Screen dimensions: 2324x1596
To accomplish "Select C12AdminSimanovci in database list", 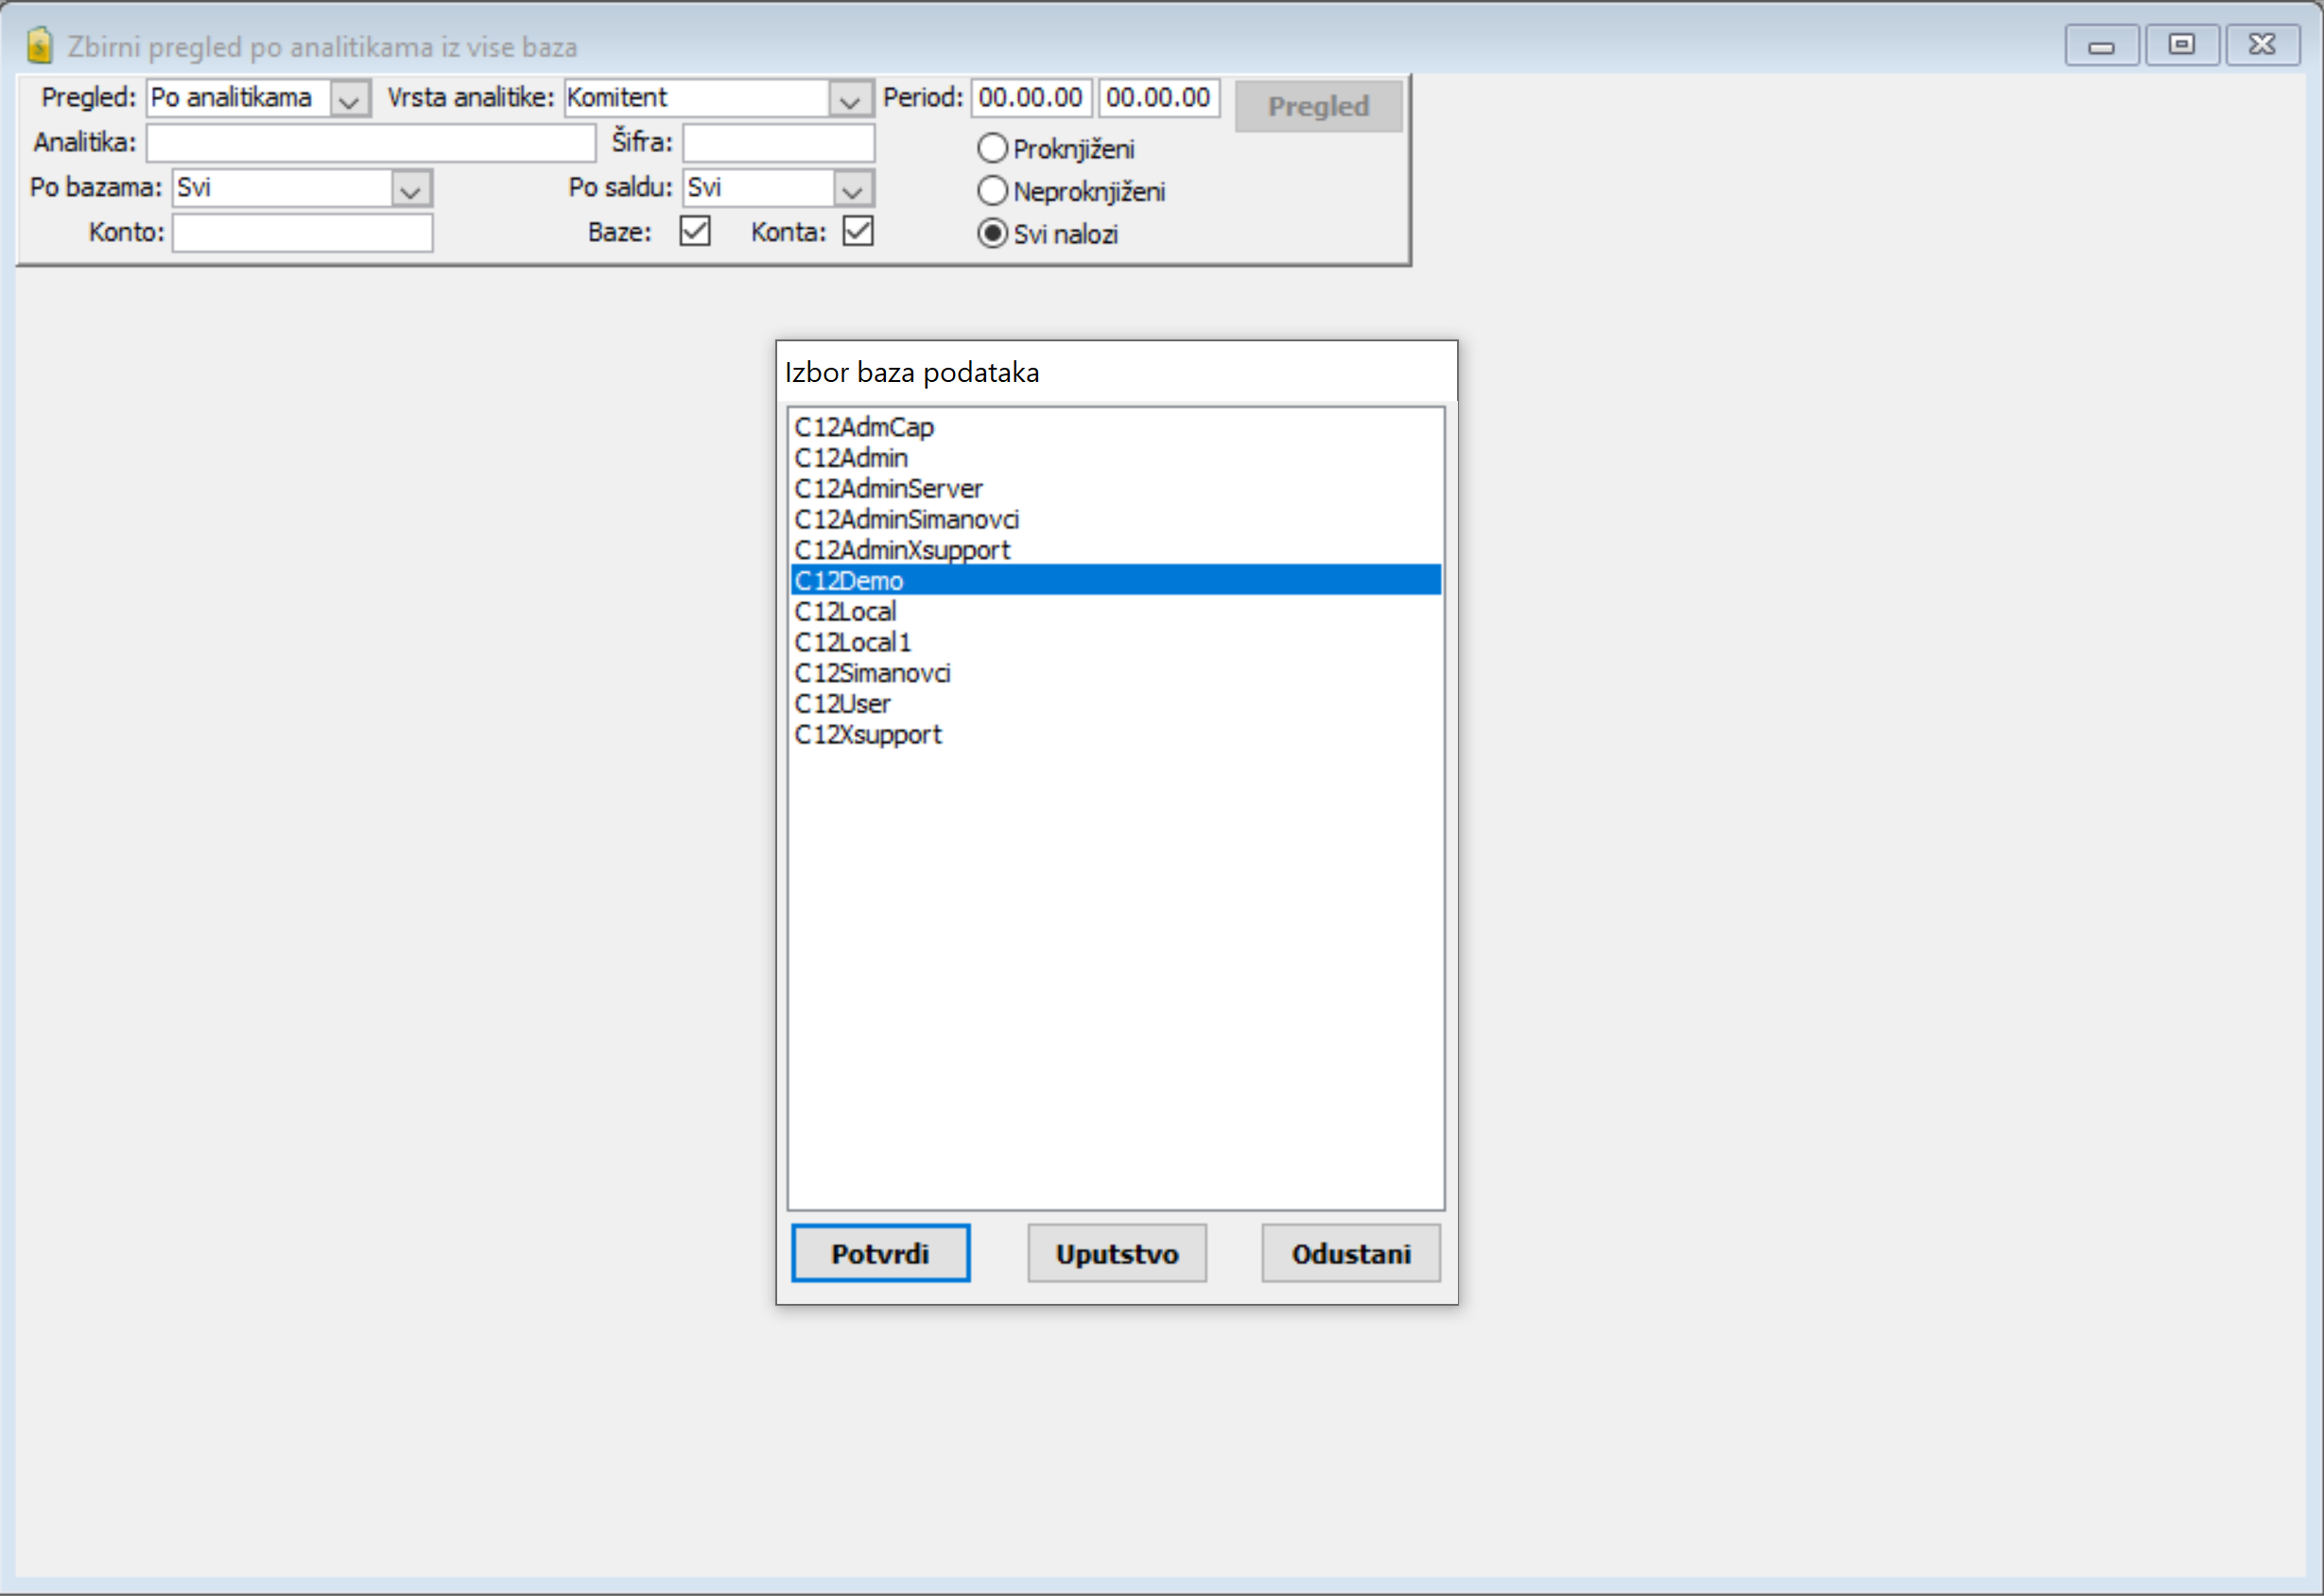I will pos(1116,520).
